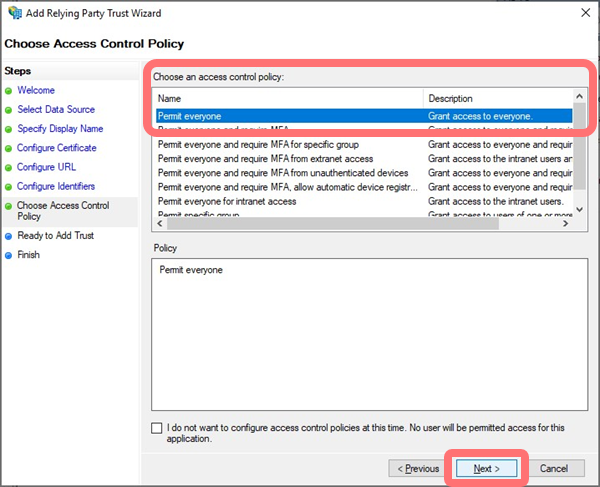The height and width of the screenshot is (487, 600).
Task: Open the Configure Certificate step
Action: (x=57, y=148)
